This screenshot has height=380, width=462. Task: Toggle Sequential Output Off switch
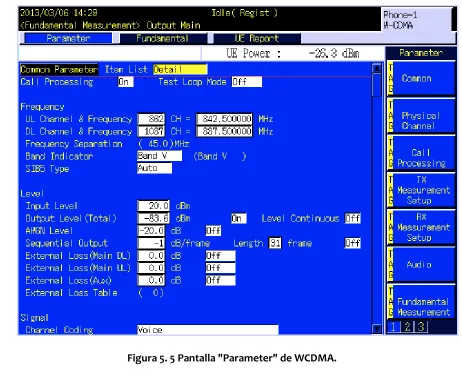(x=352, y=243)
